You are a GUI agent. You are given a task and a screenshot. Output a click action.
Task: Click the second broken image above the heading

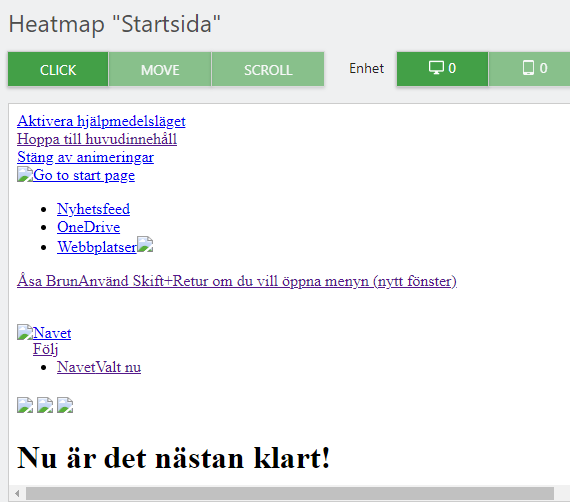coord(45,405)
